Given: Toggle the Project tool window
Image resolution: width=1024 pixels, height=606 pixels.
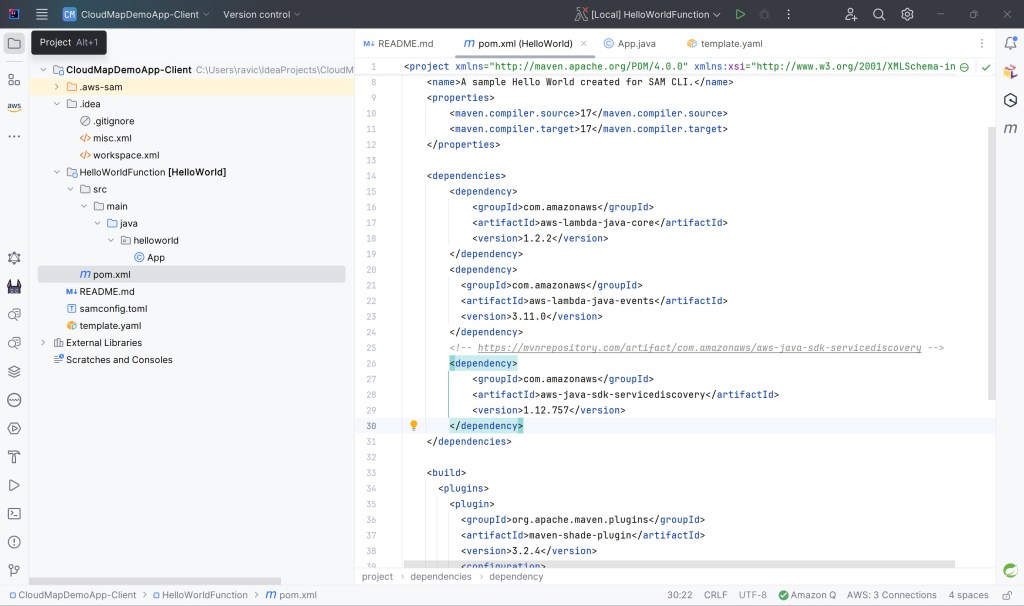Looking at the screenshot, I should pyautogui.click(x=14, y=43).
